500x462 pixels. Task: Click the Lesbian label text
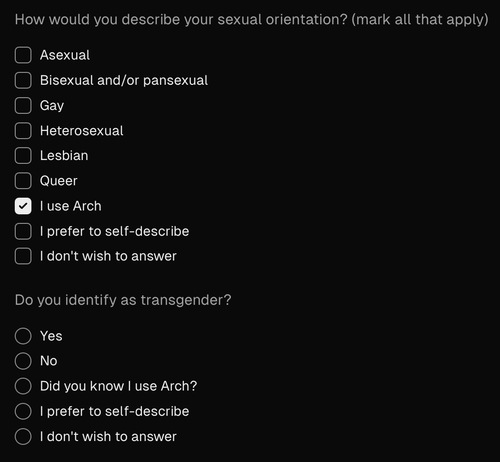click(64, 156)
